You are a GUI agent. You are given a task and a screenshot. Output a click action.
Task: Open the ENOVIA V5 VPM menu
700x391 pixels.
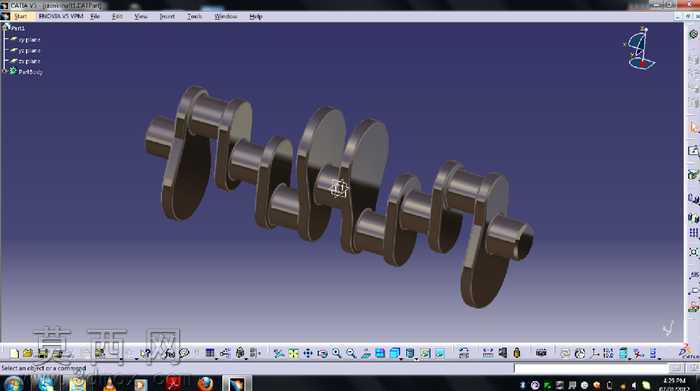61,17
